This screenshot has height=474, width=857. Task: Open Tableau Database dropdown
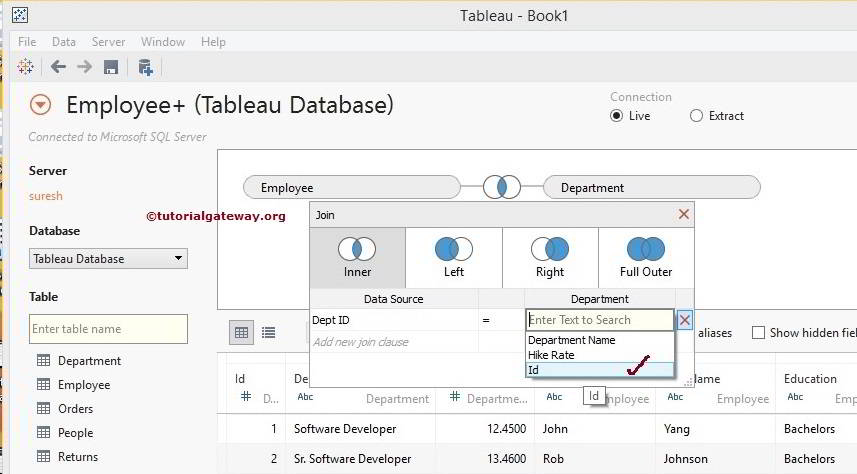[x=108, y=259]
